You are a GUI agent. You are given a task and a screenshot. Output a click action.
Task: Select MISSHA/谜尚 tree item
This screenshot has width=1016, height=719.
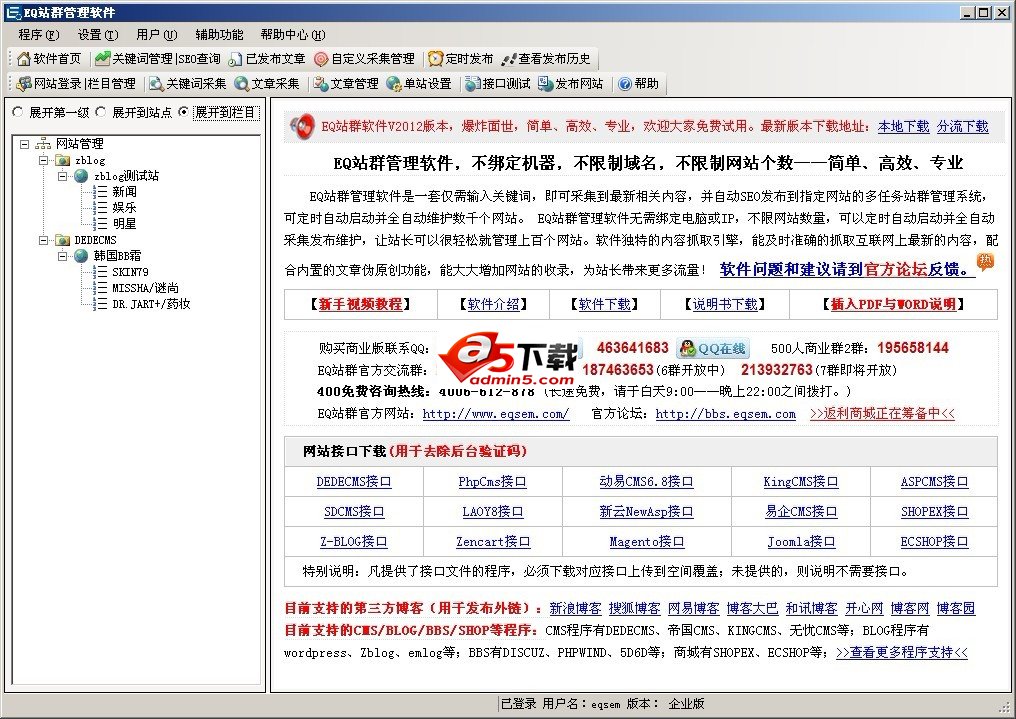(x=145, y=288)
